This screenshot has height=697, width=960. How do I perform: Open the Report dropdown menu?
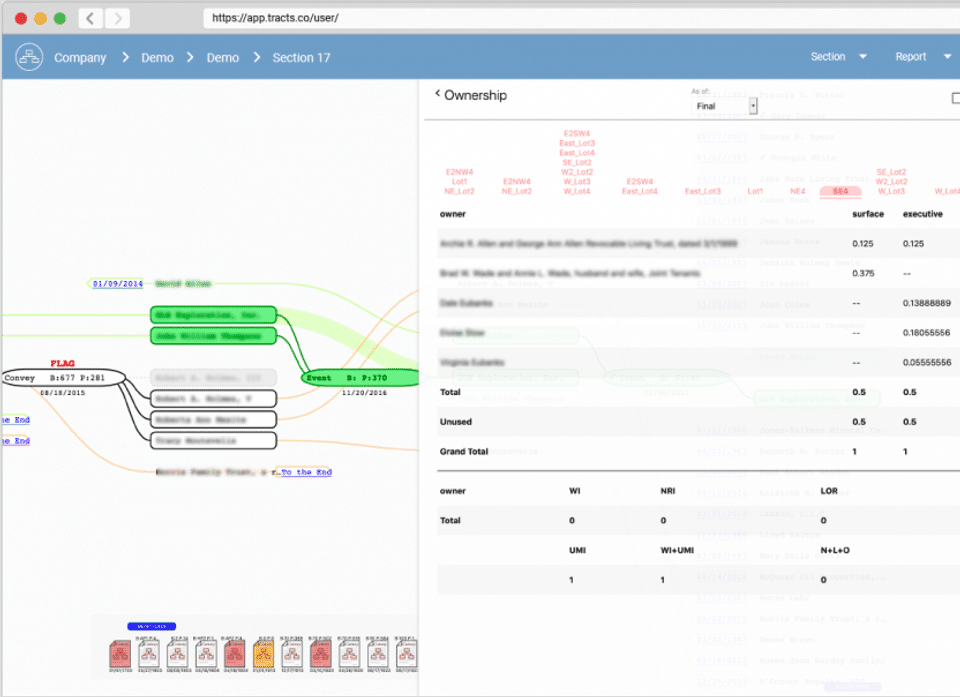pyautogui.click(x=923, y=56)
